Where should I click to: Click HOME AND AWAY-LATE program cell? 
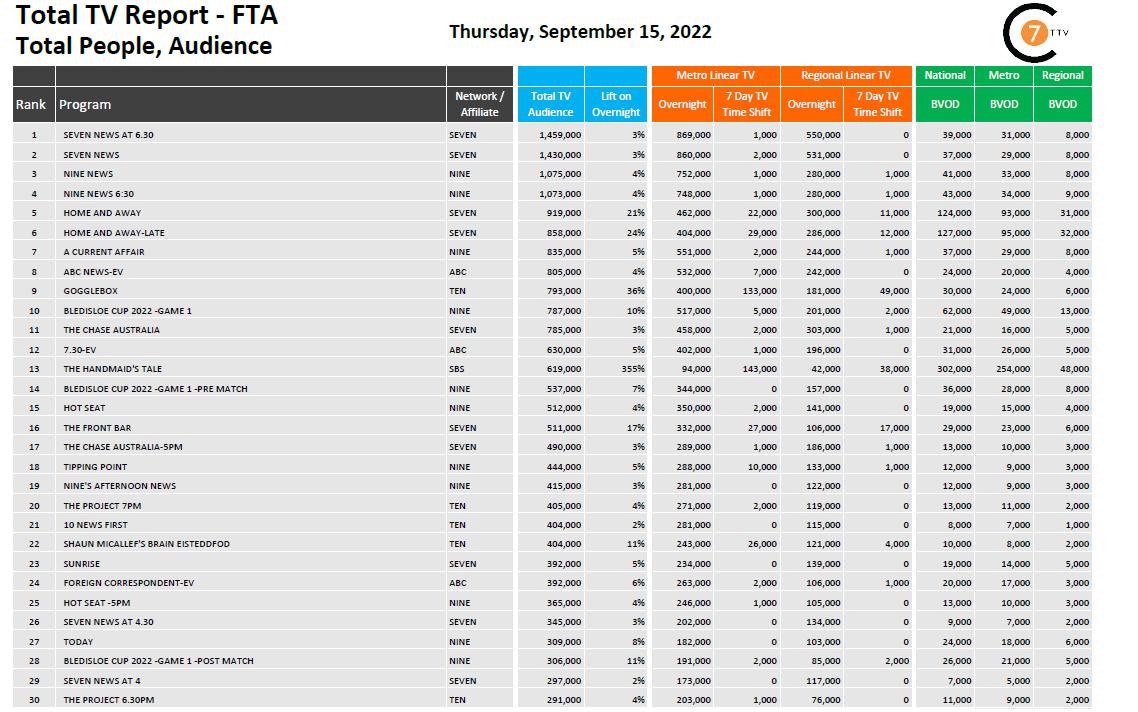click(114, 233)
